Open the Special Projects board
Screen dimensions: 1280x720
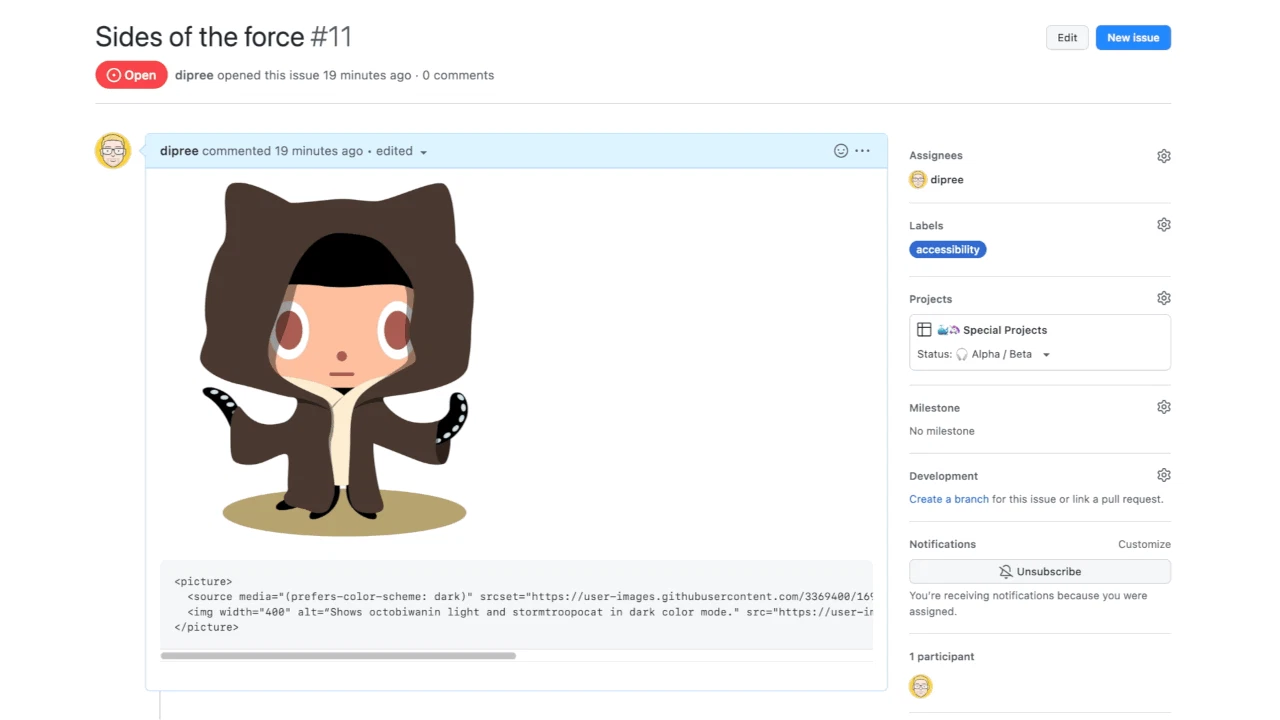click(x=1005, y=330)
